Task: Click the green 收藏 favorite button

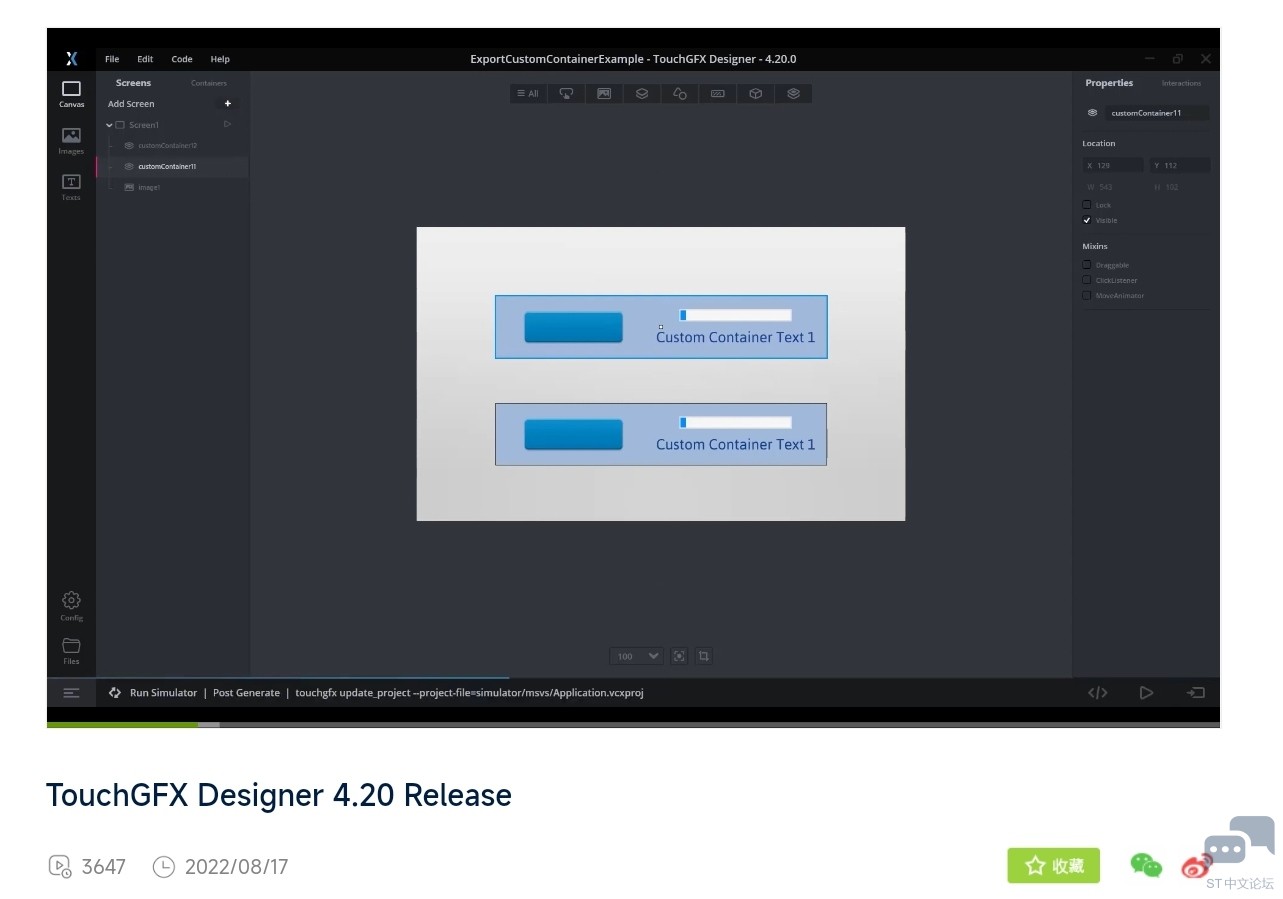Action: [1053, 866]
